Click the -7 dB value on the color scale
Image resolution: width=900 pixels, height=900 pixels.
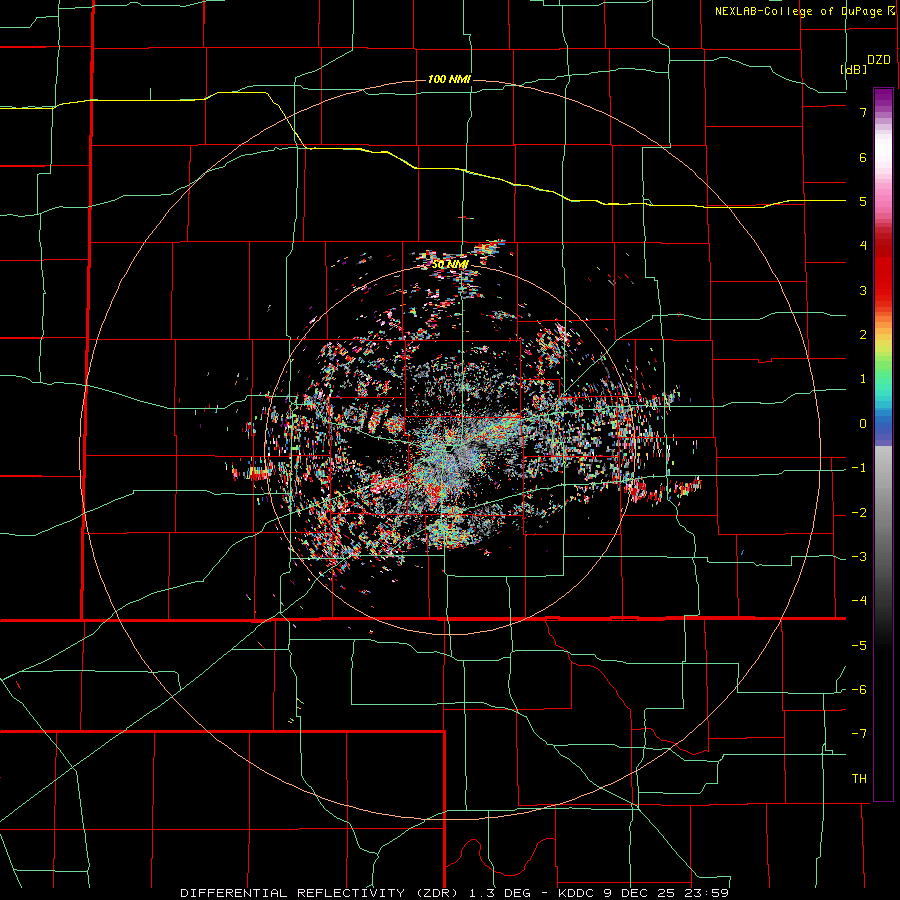(859, 734)
